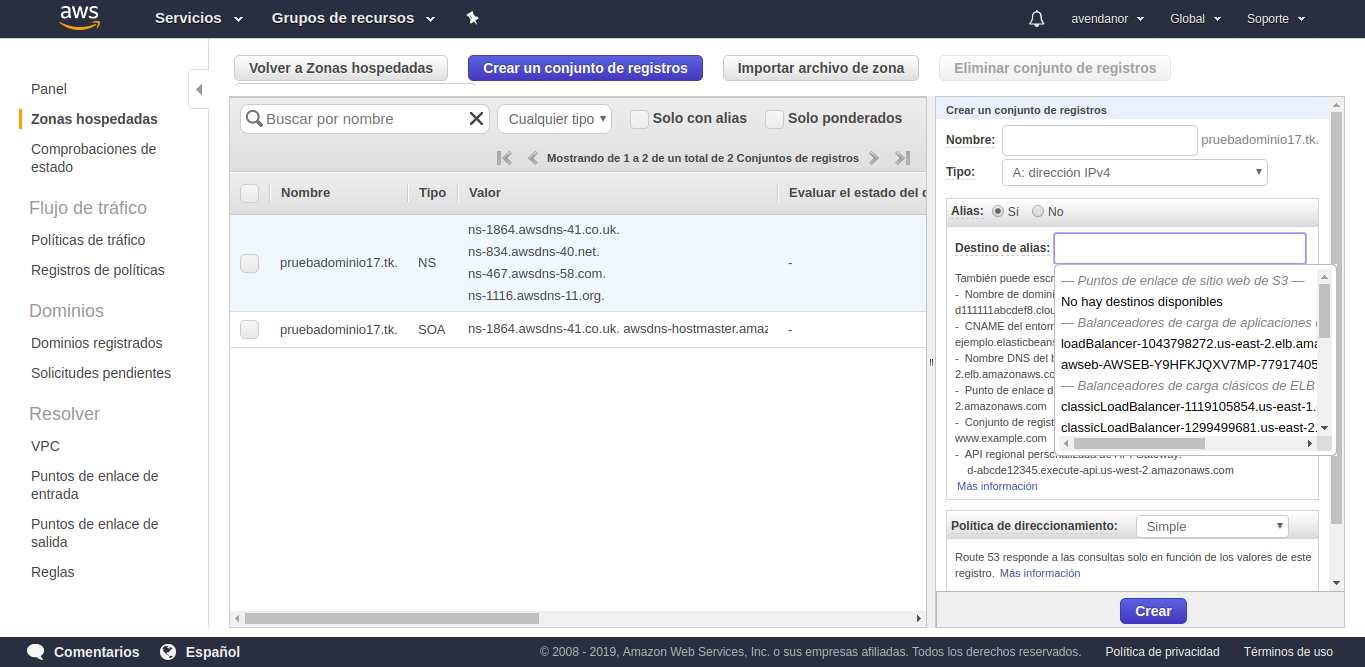Toggle Solo con alias checkbox

click(639, 119)
